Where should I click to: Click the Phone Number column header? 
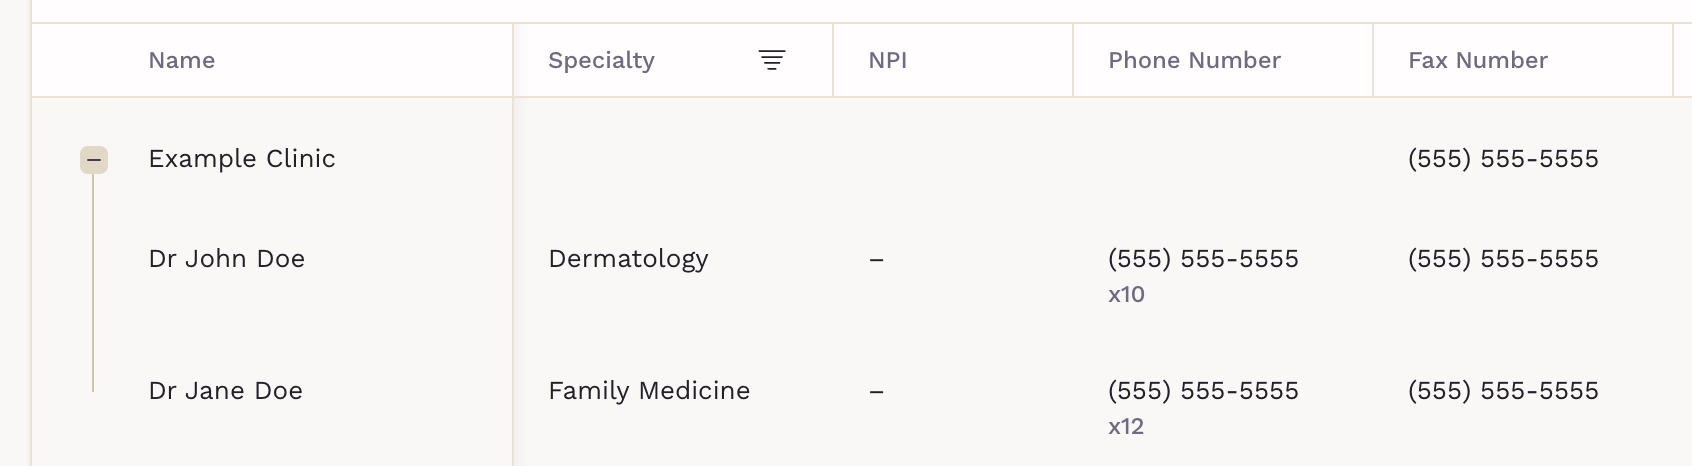point(1194,60)
